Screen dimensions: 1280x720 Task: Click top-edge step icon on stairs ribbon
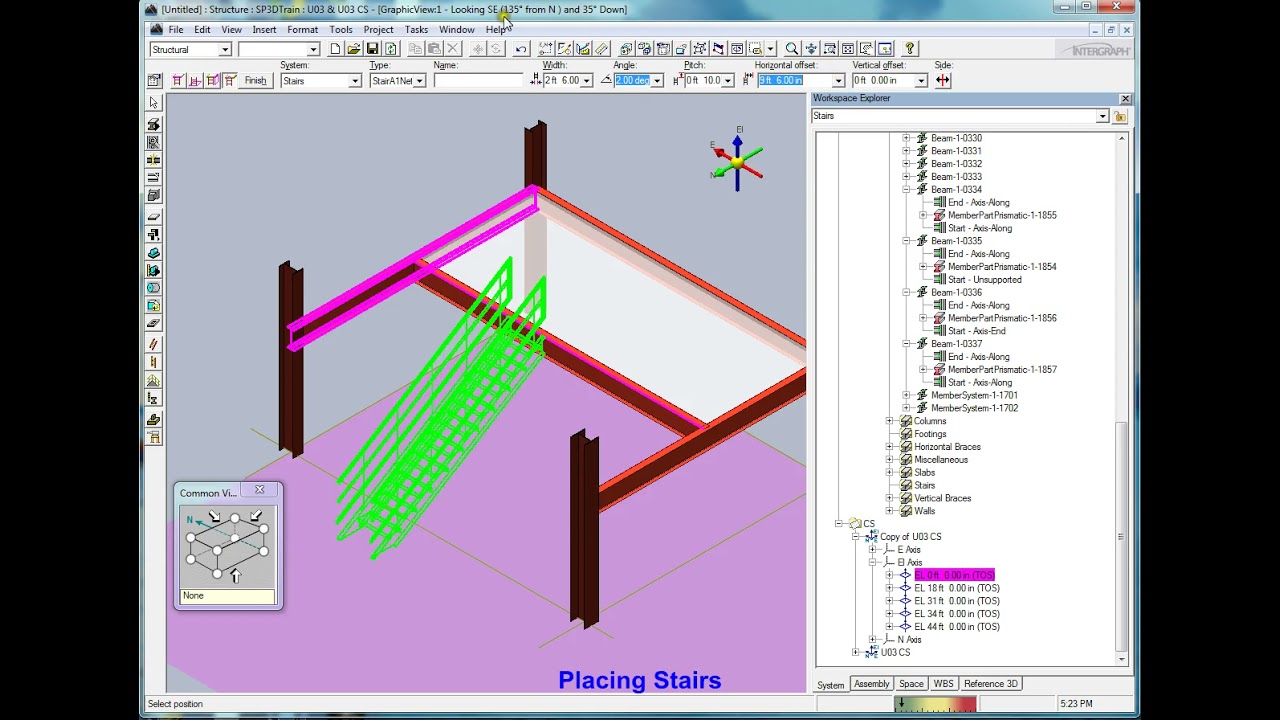178,81
